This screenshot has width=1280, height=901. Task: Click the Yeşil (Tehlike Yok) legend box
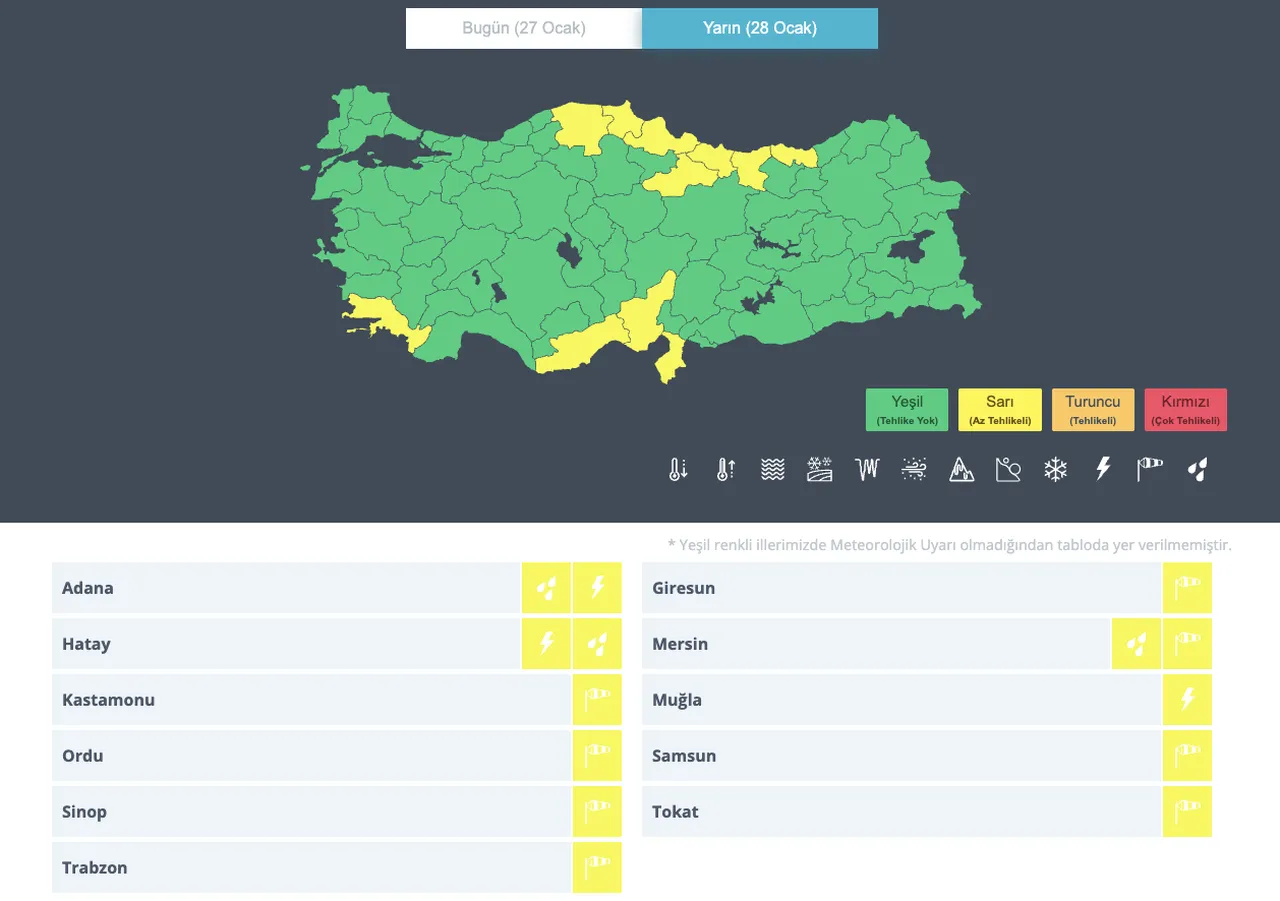point(907,410)
